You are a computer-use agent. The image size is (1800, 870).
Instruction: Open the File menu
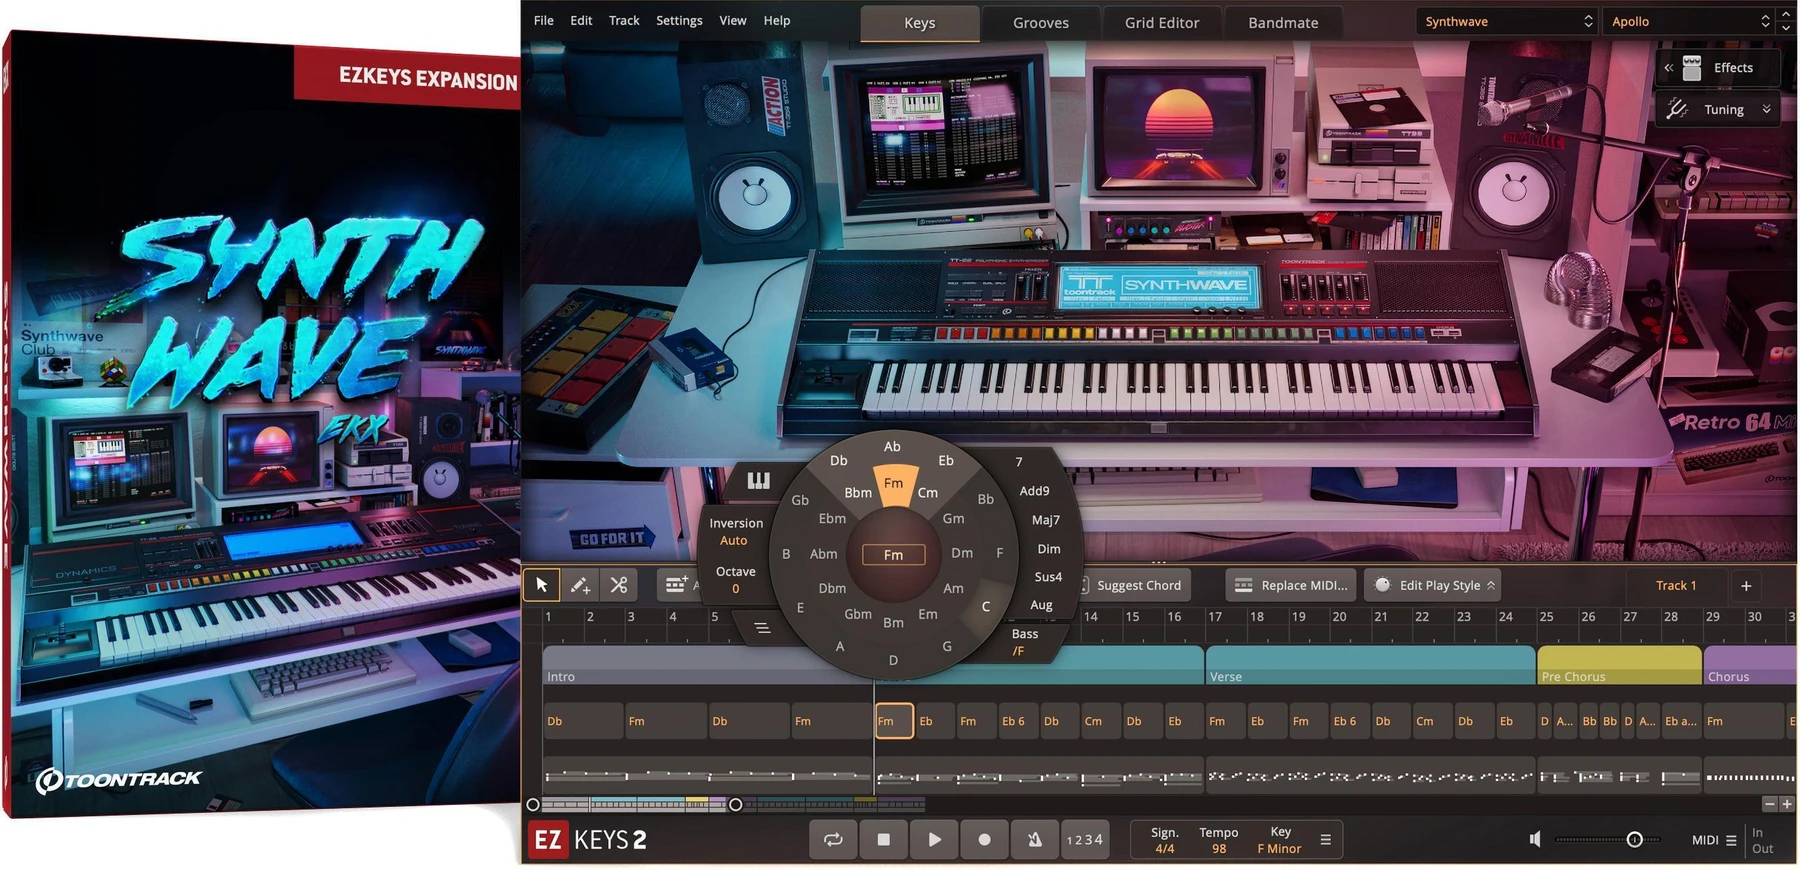544,20
